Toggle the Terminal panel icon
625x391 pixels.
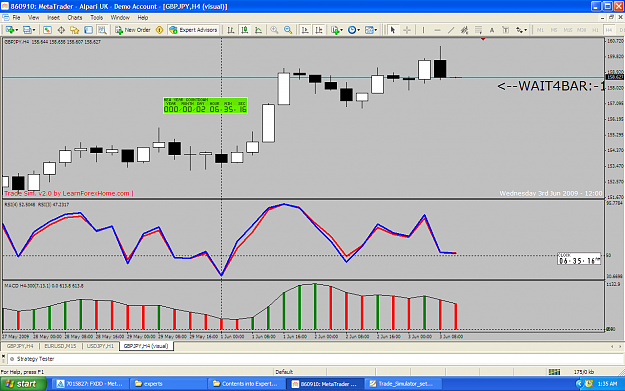[x=88, y=30]
